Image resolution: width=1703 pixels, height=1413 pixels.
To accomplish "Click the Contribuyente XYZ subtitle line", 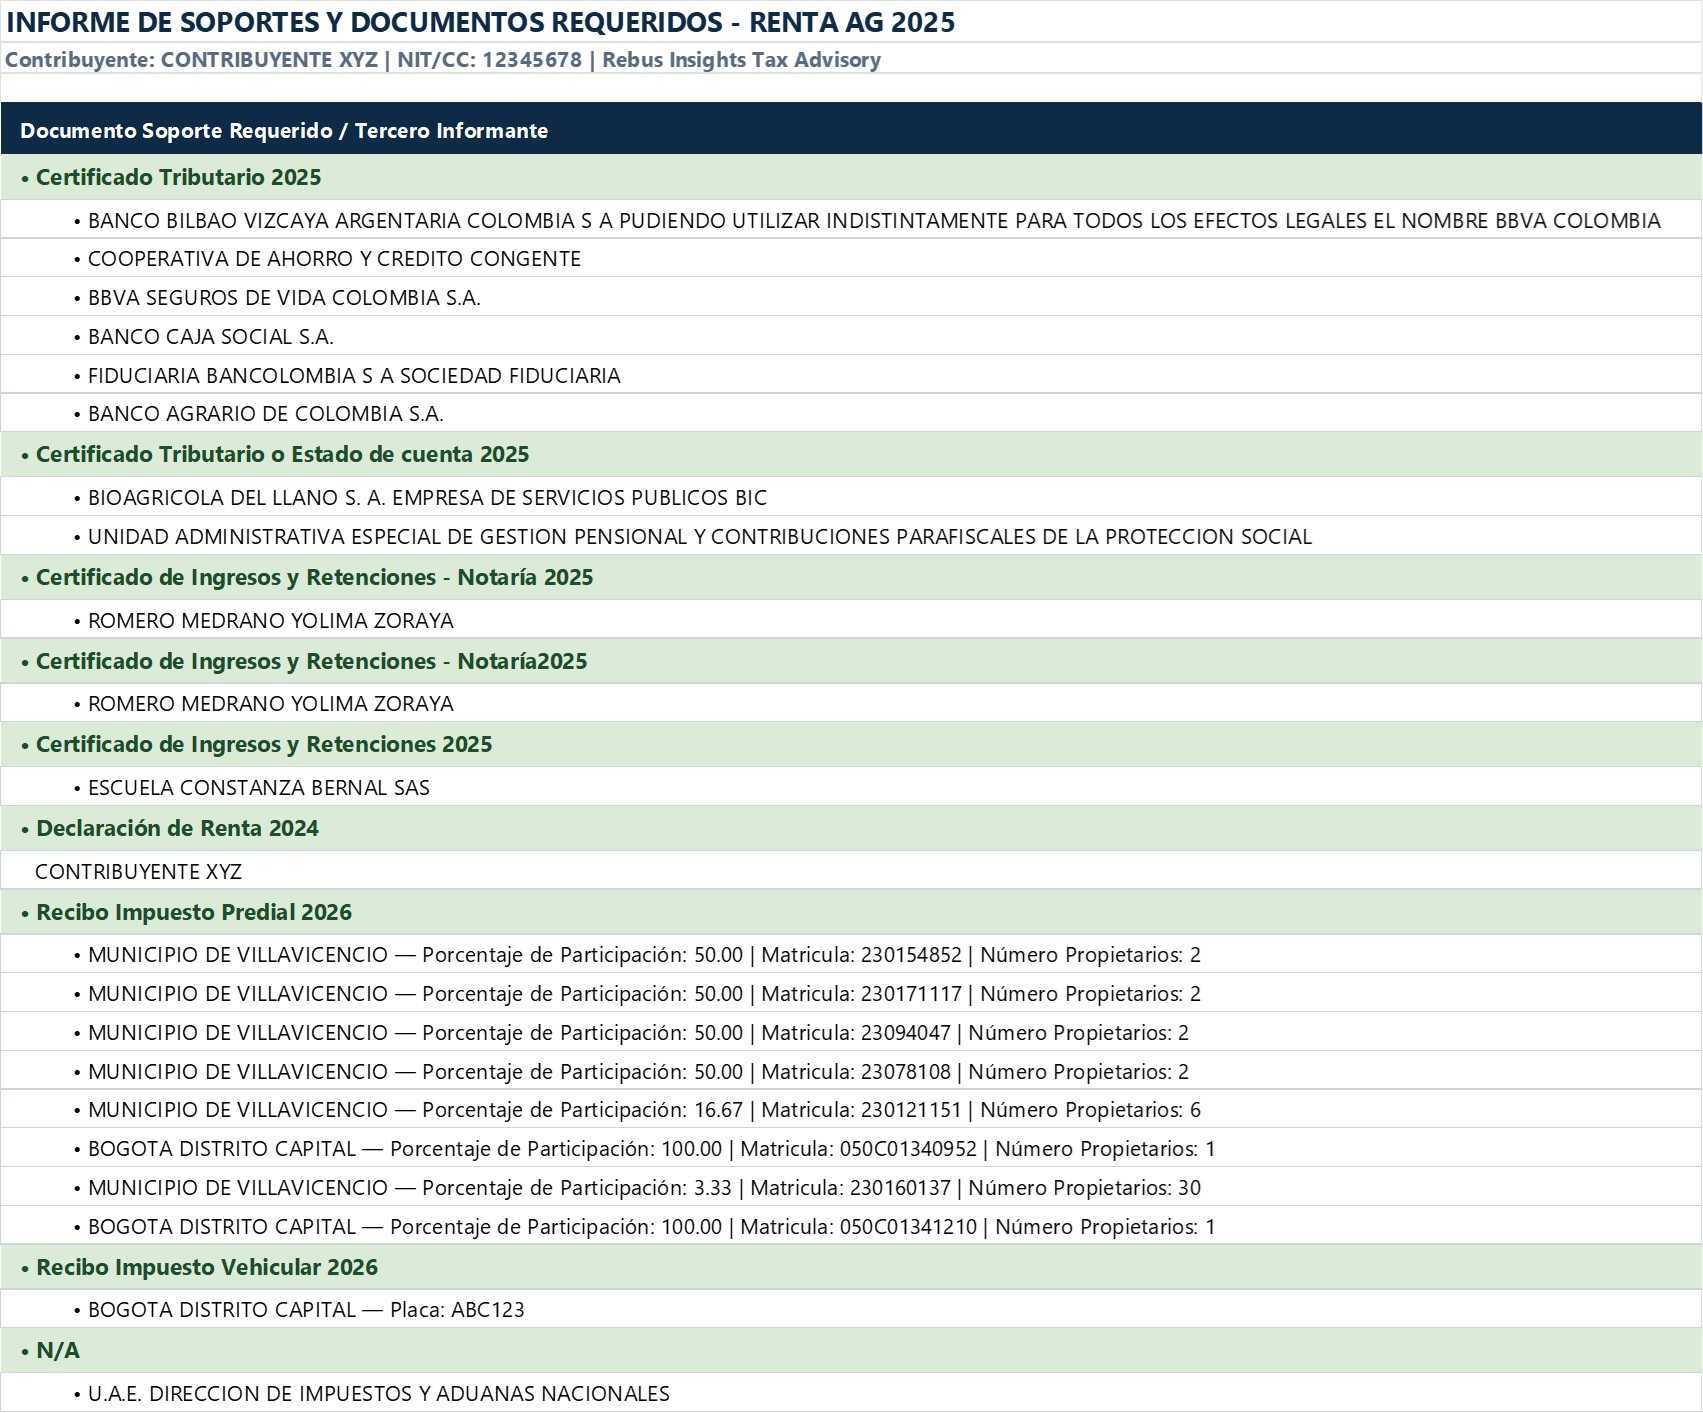I will (443, 60).
